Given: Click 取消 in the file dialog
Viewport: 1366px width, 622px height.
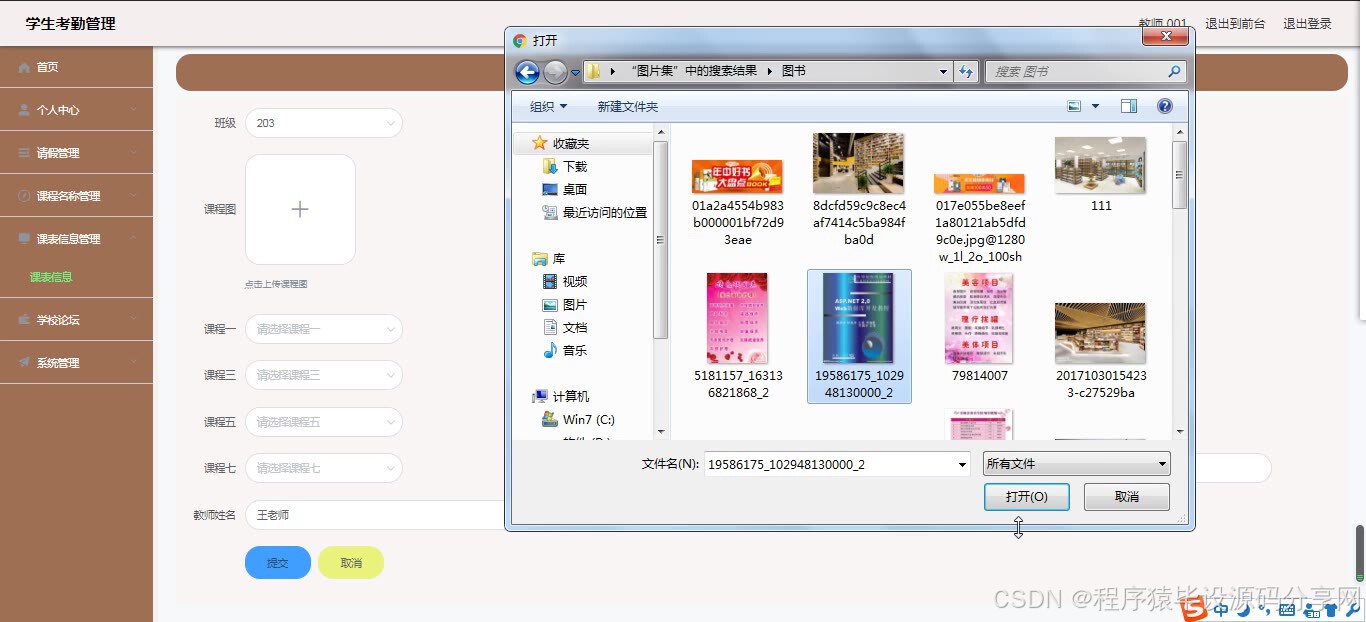Looking at the screenshot, I should pos(1127,497).
